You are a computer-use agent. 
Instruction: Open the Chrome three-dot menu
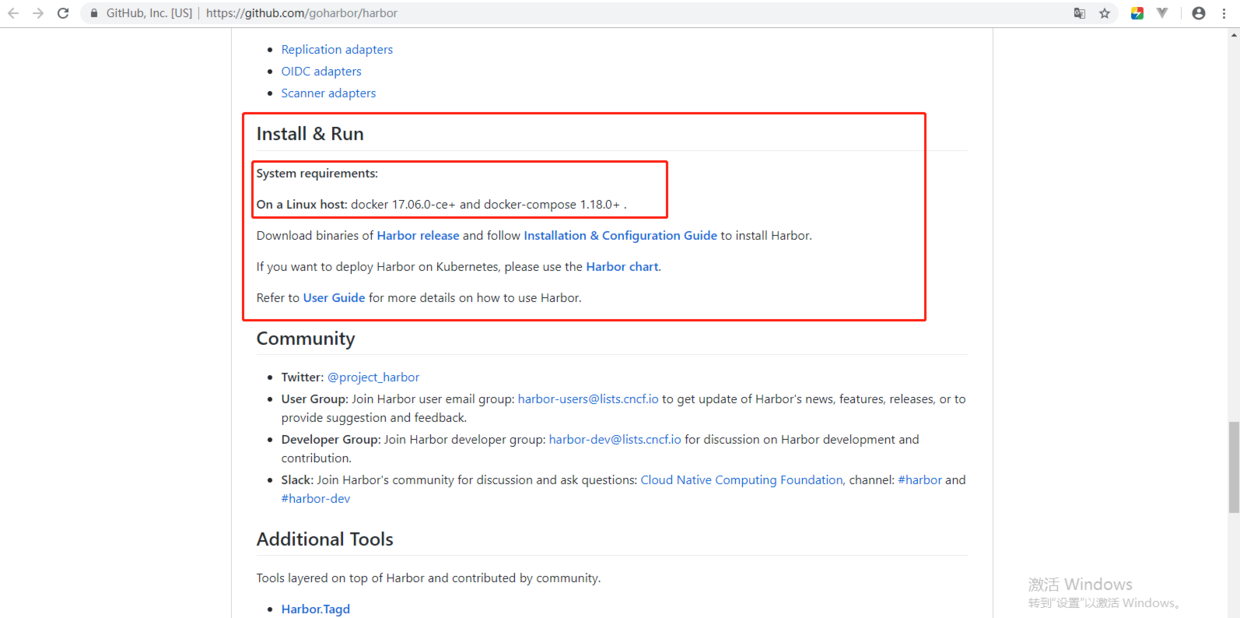tap(1224, 13)
